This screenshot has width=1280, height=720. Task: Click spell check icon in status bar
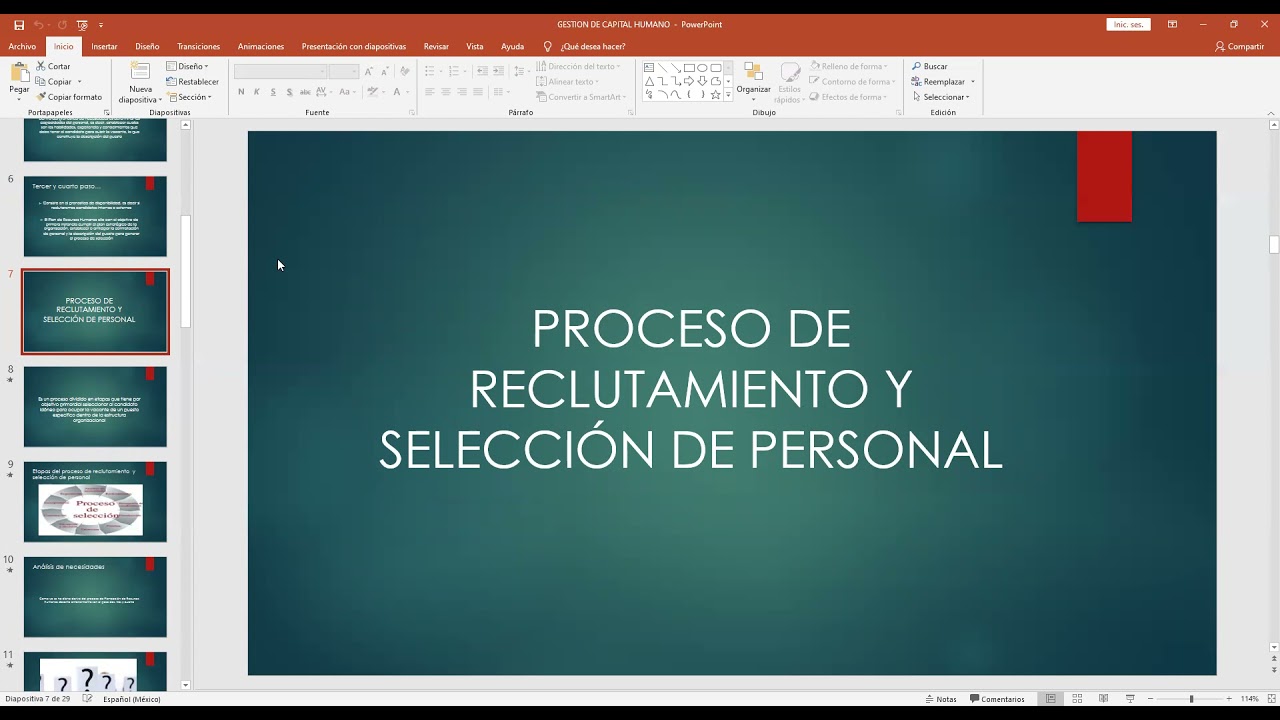(x=88, y=699)
